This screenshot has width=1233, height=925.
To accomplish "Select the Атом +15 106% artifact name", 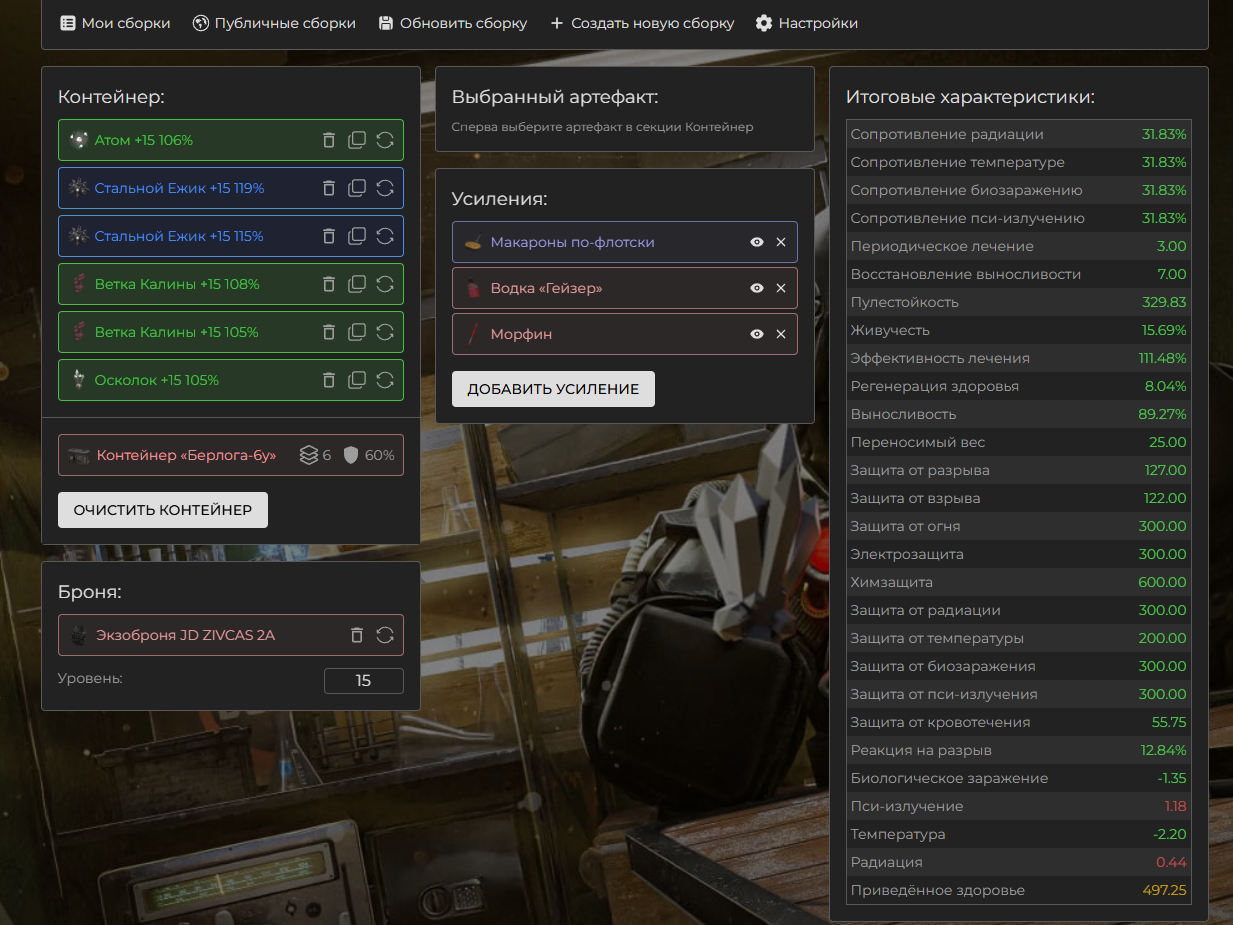I will pyautogui.click(x=144, y=140).
